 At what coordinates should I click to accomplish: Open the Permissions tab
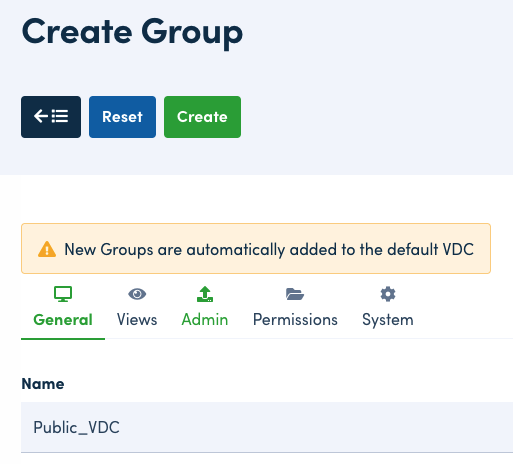295,320
